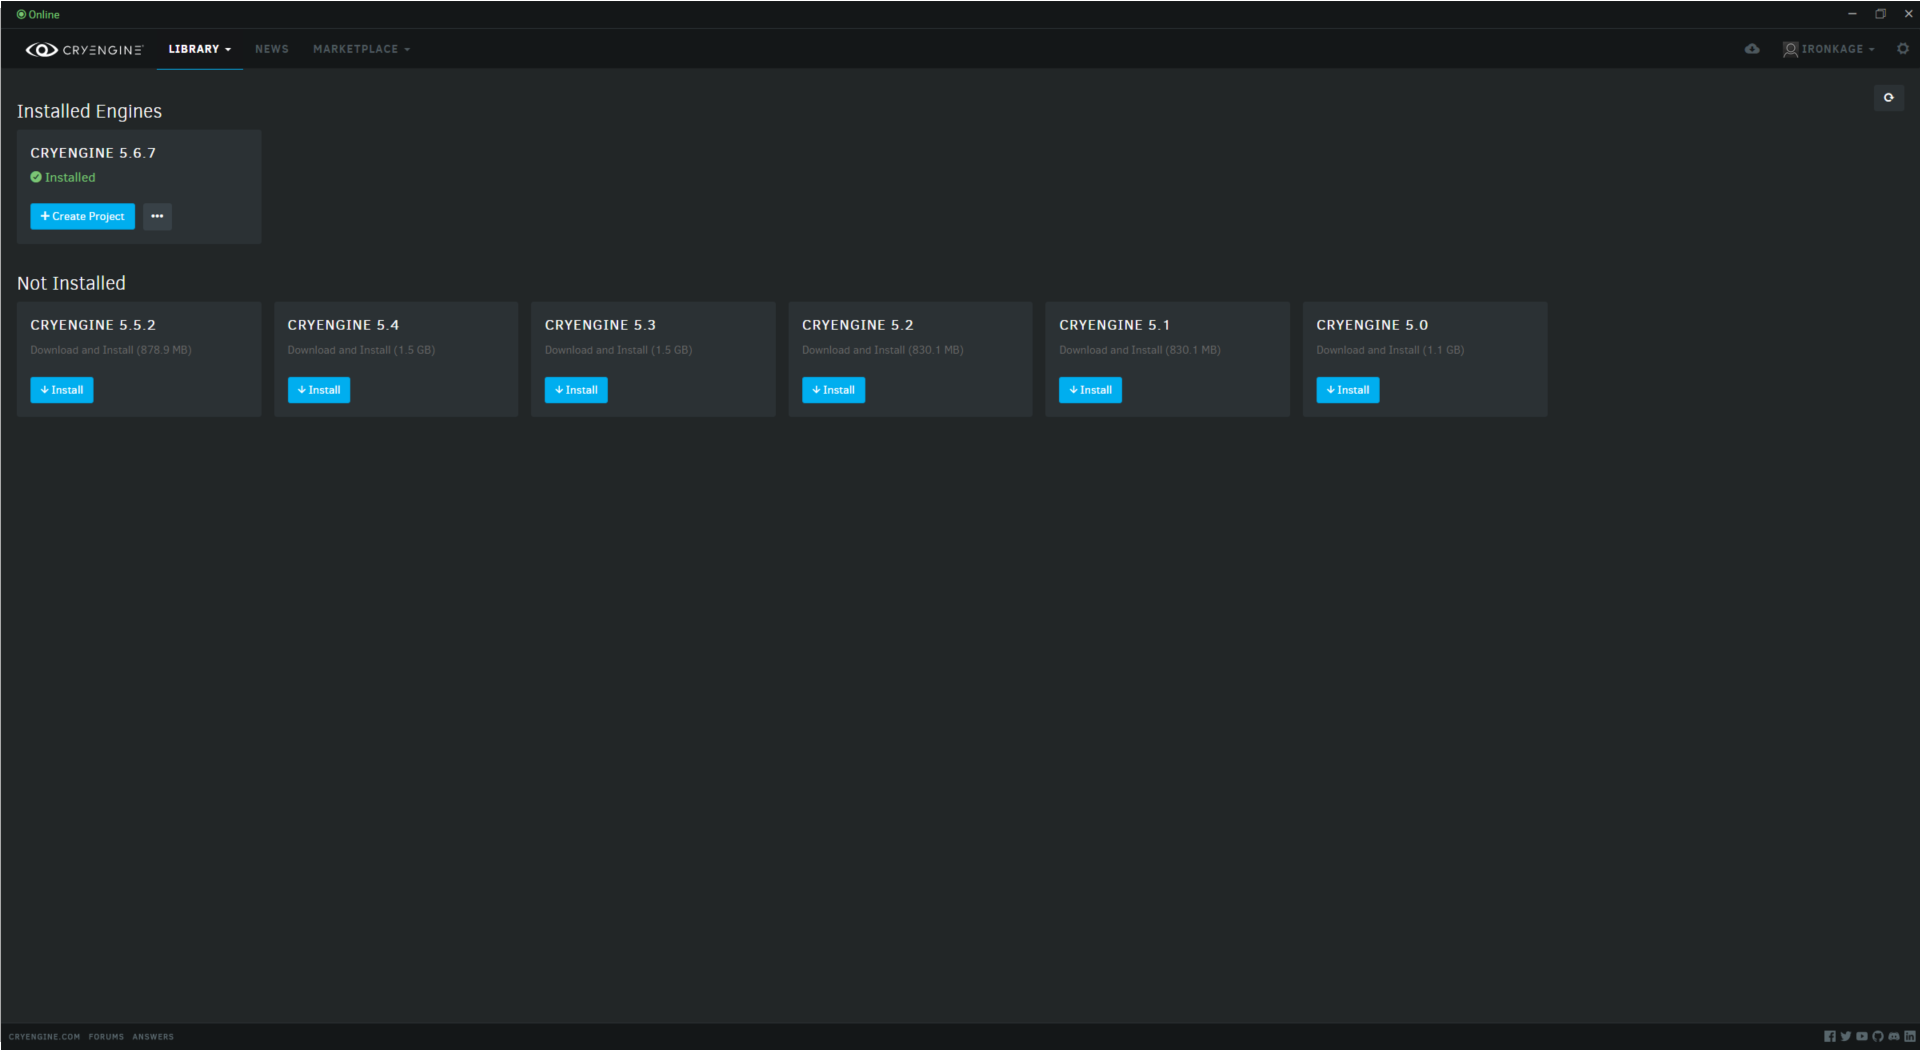This screenshot has width=1920, height=1050.
Task: Install CRYENGINE 5.0
Action: (x=1347, y=390)
